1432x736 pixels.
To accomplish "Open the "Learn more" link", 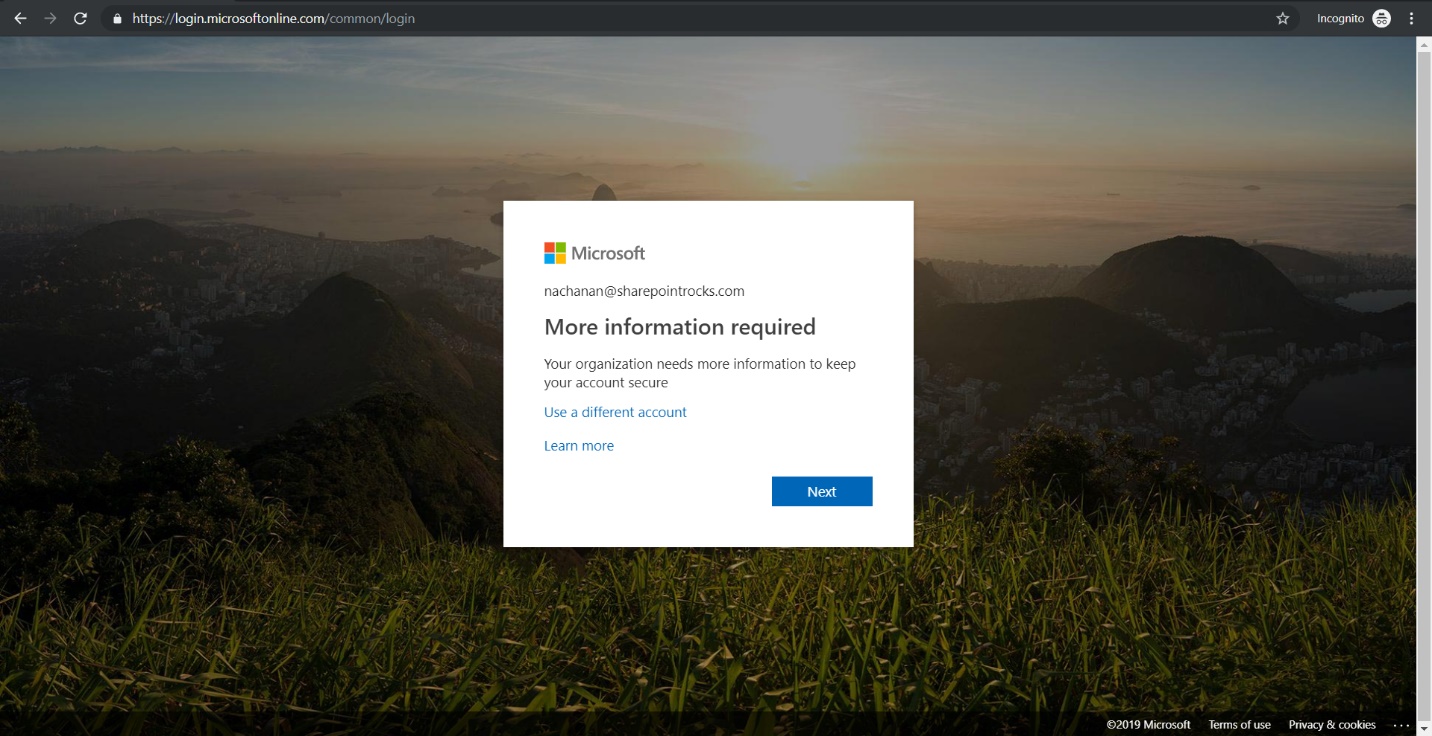I will click(578, 446).
